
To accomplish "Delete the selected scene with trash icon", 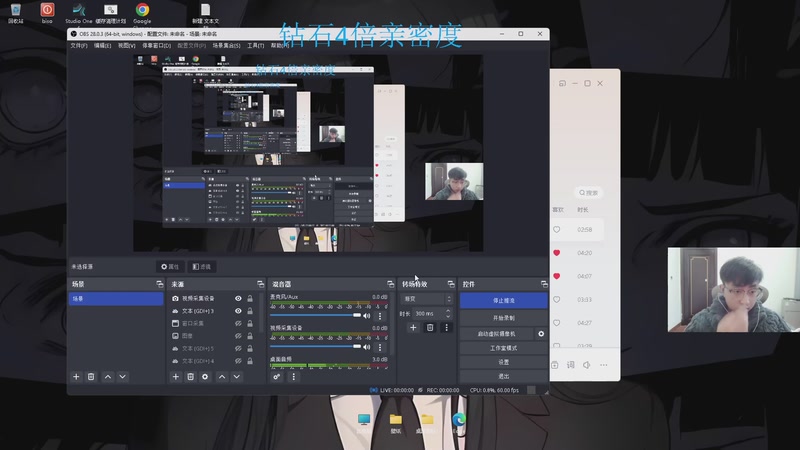I will 91,377.
